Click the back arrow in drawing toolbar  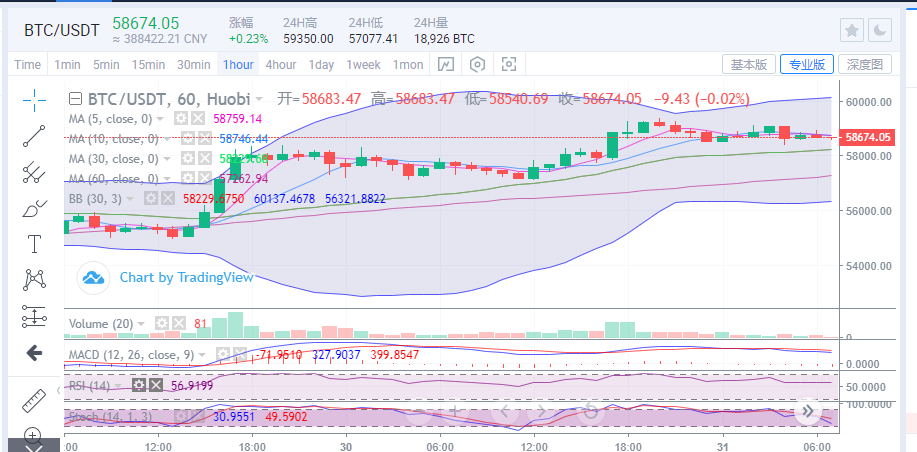coord(35,353)
